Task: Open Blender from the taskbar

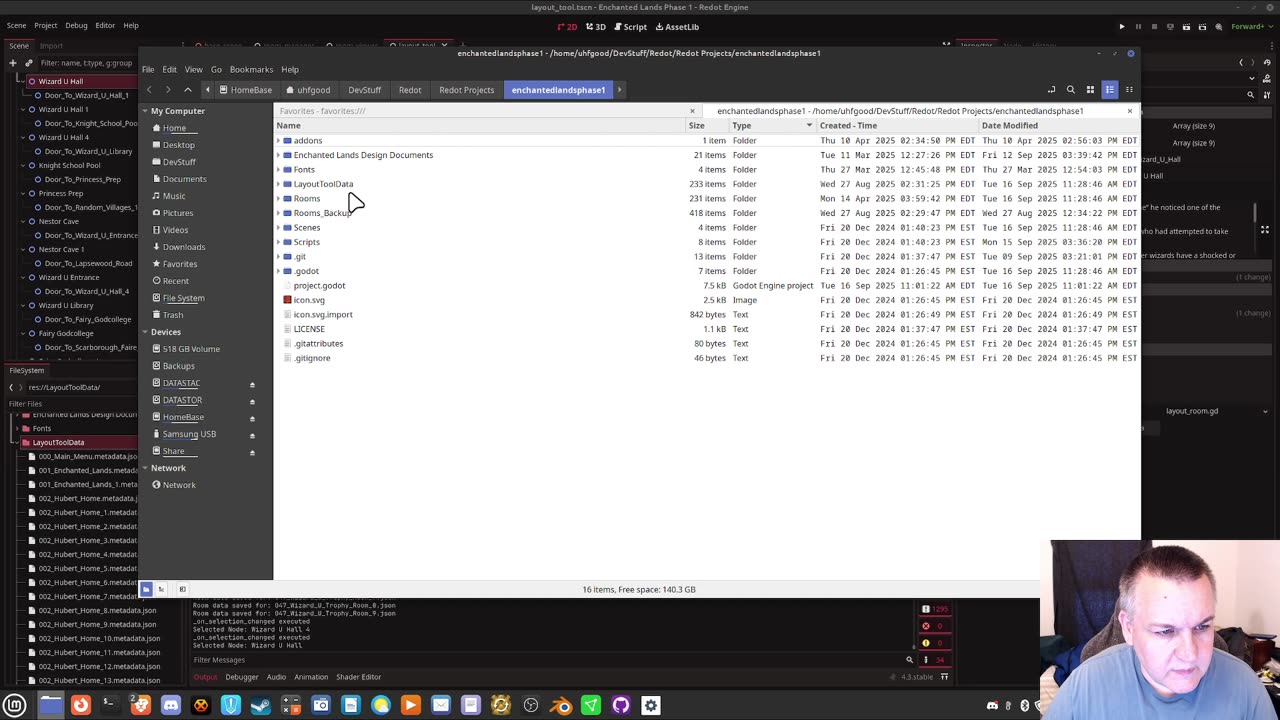Action: pyautogui.click(x=561, y=705)
